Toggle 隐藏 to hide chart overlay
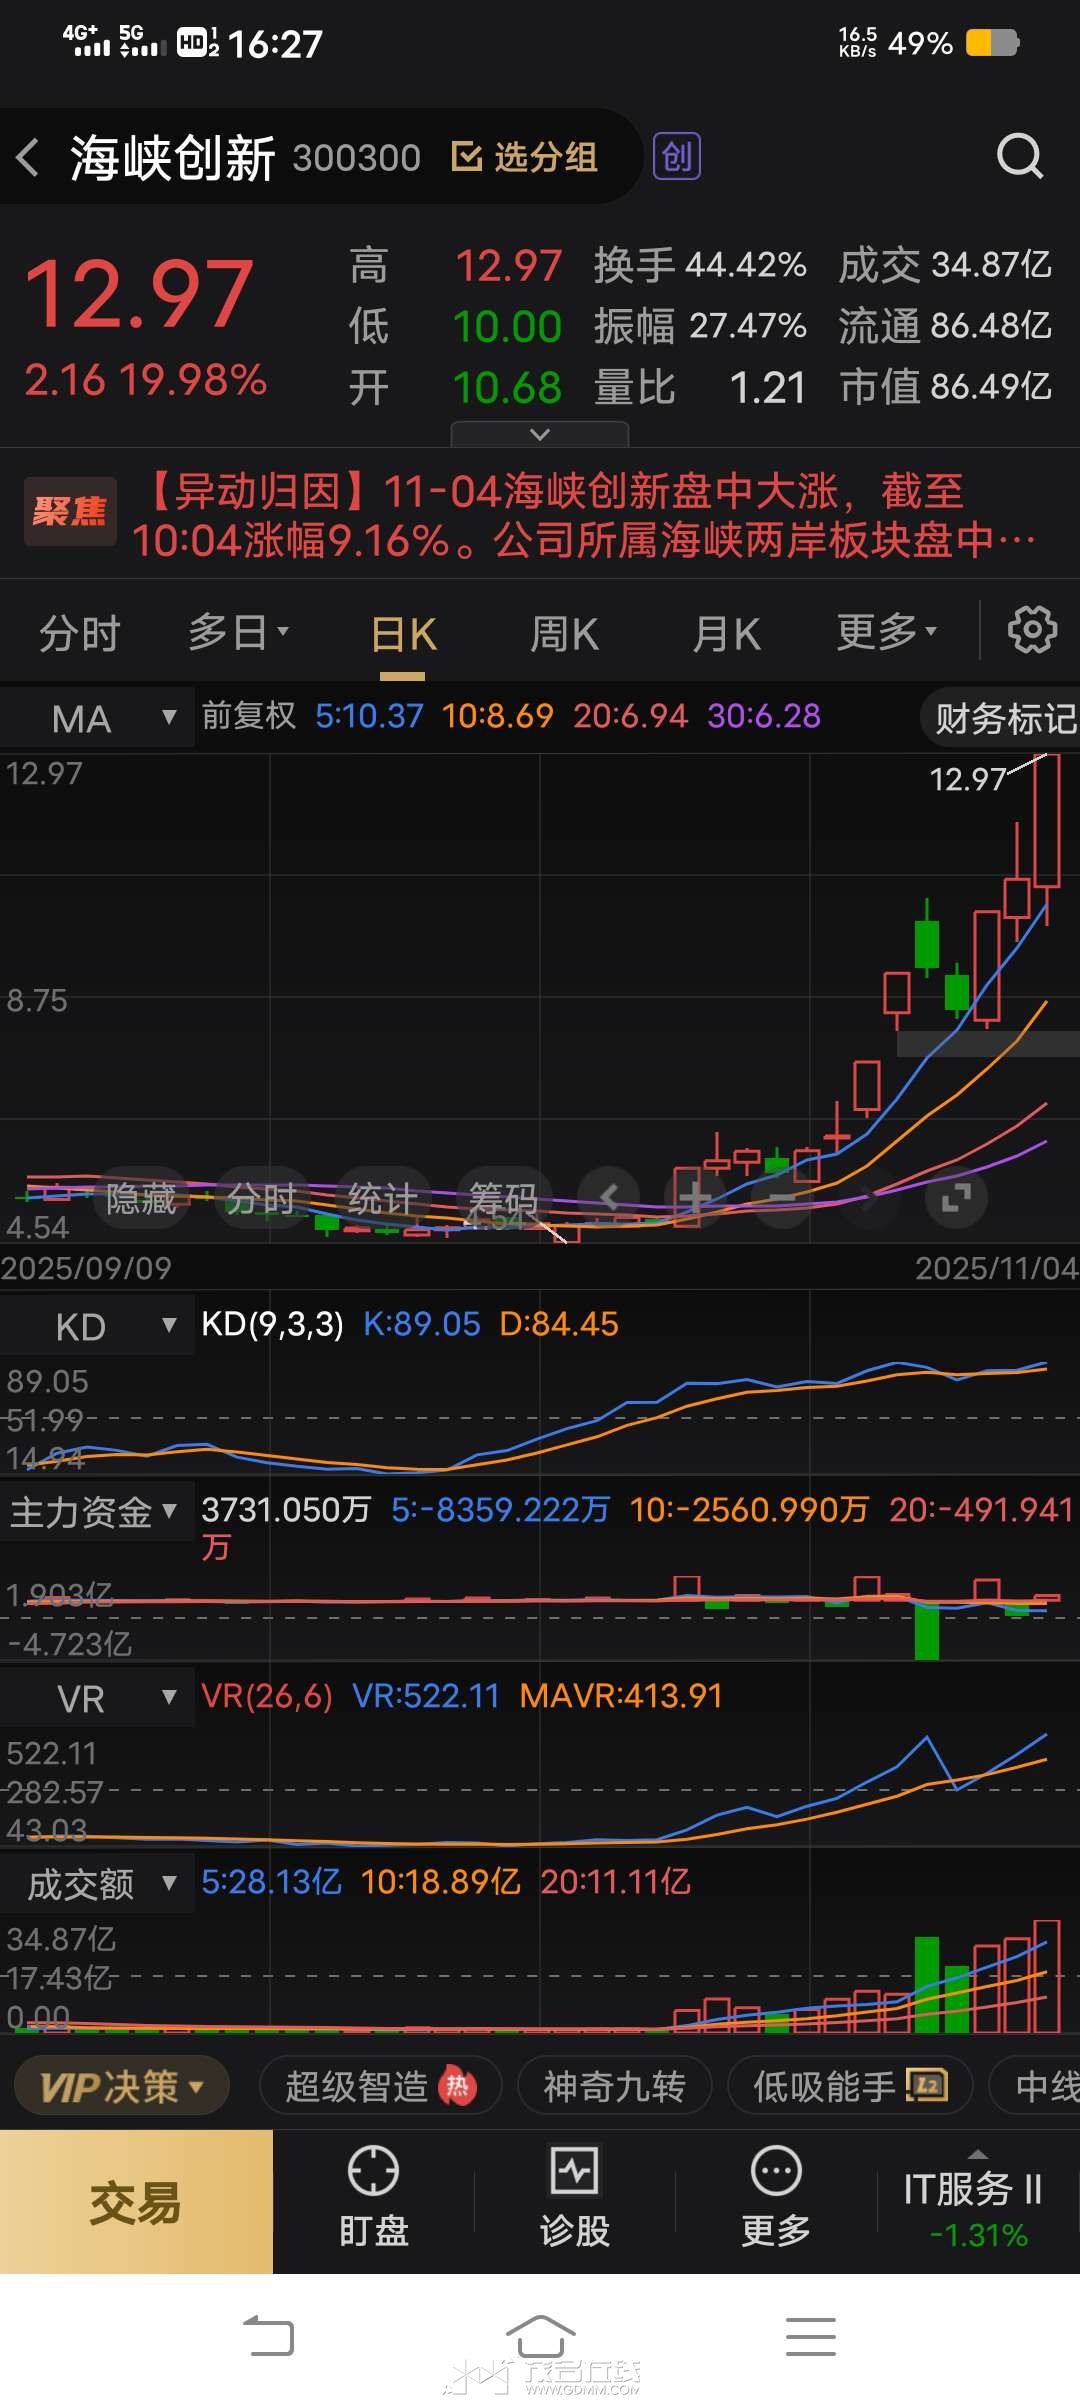1080x2400 pixels. [141, 1198]
